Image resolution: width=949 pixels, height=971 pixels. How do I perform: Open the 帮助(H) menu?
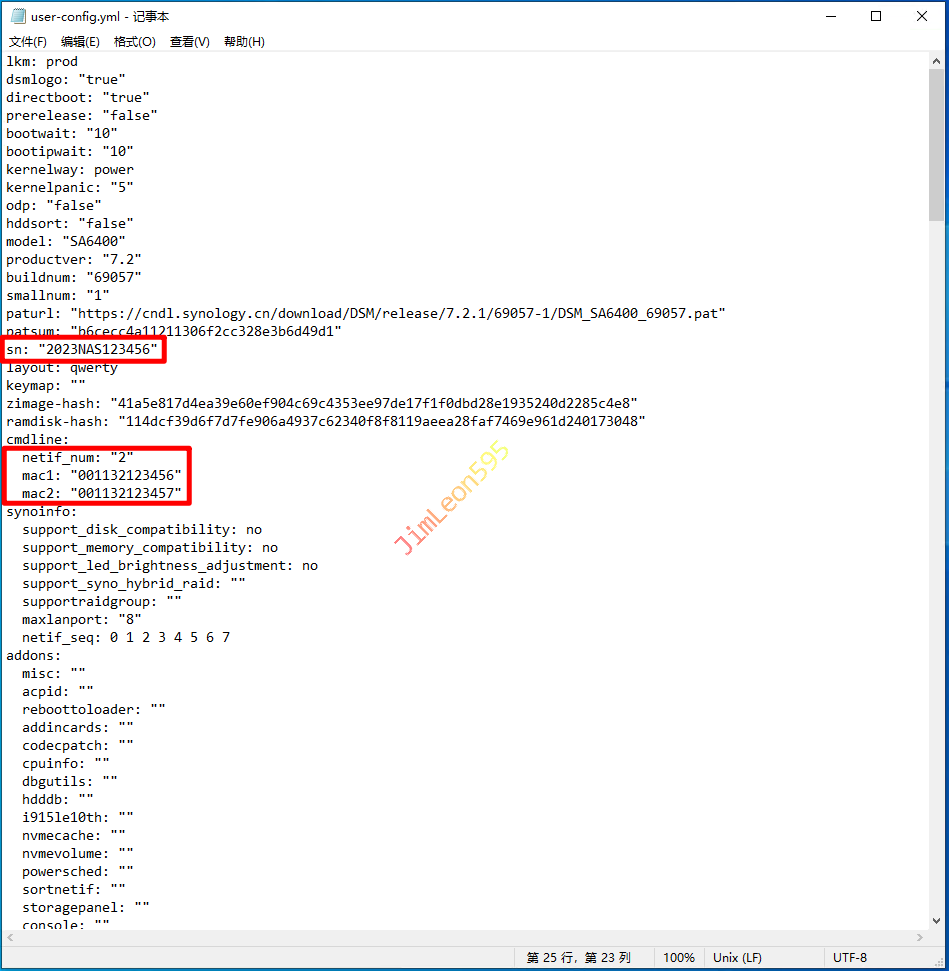pyautogui.click(x=244, y=42)
